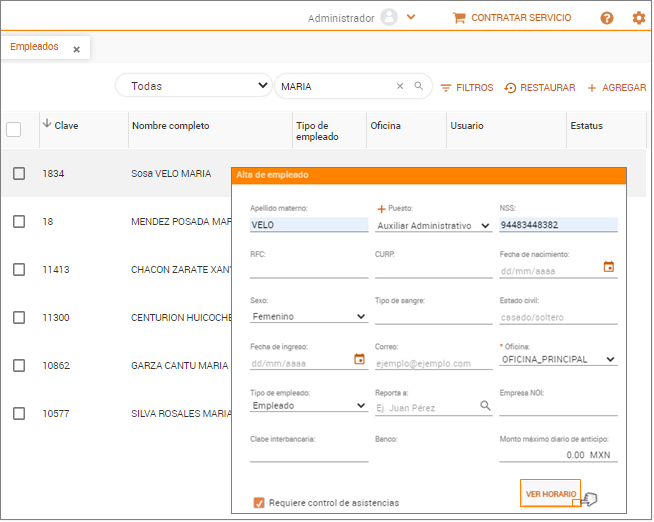Click the VER HORARIO button
Image resolution: width=654 pixels, height=522 pixels.
pos(550,494)
